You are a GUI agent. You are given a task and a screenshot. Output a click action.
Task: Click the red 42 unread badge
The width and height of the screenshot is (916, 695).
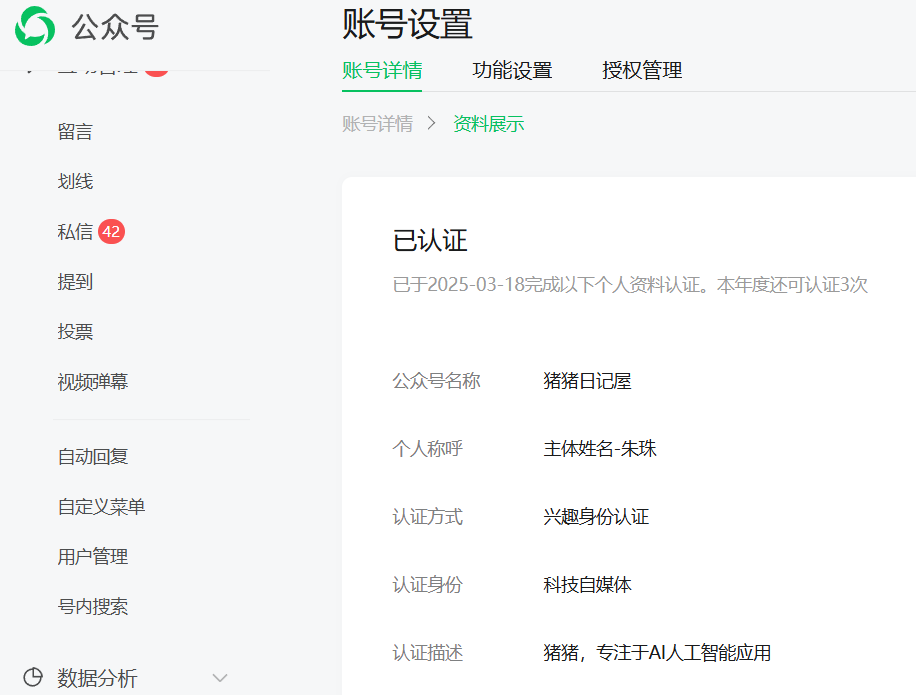[111, 232]
